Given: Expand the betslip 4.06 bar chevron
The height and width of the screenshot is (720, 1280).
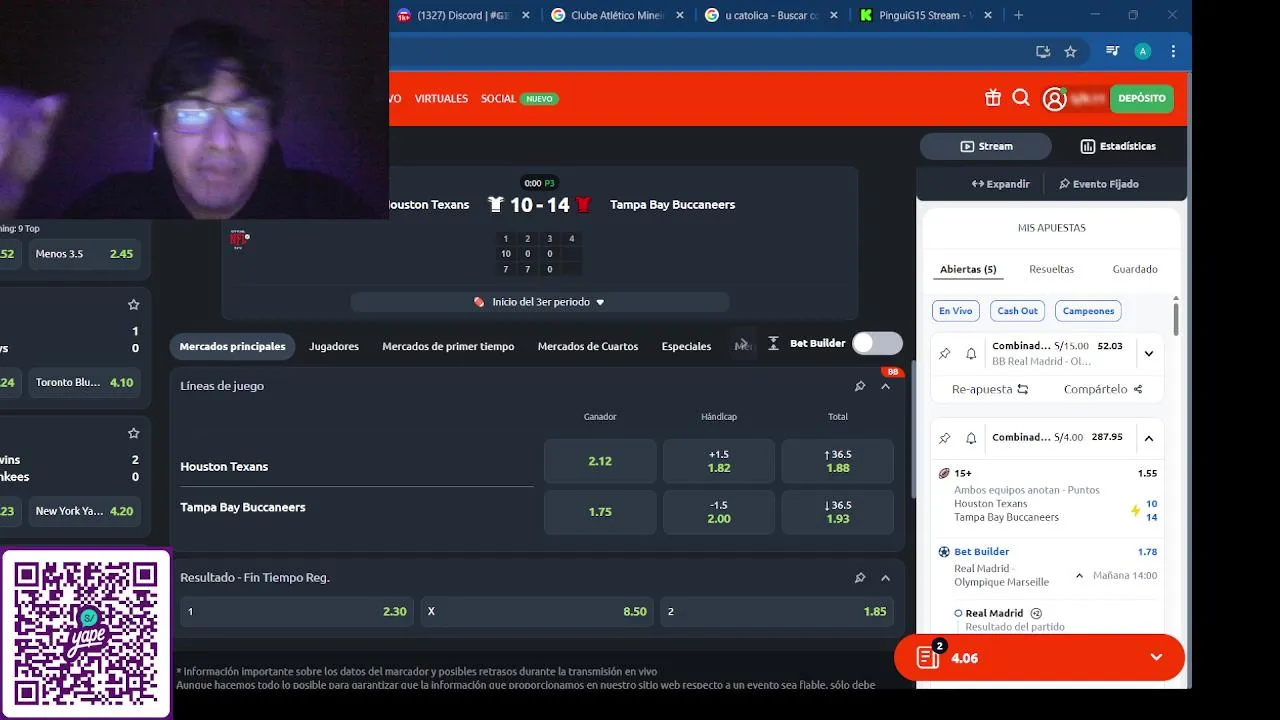Looking at the screenshot, I should tap(1156, 657).
